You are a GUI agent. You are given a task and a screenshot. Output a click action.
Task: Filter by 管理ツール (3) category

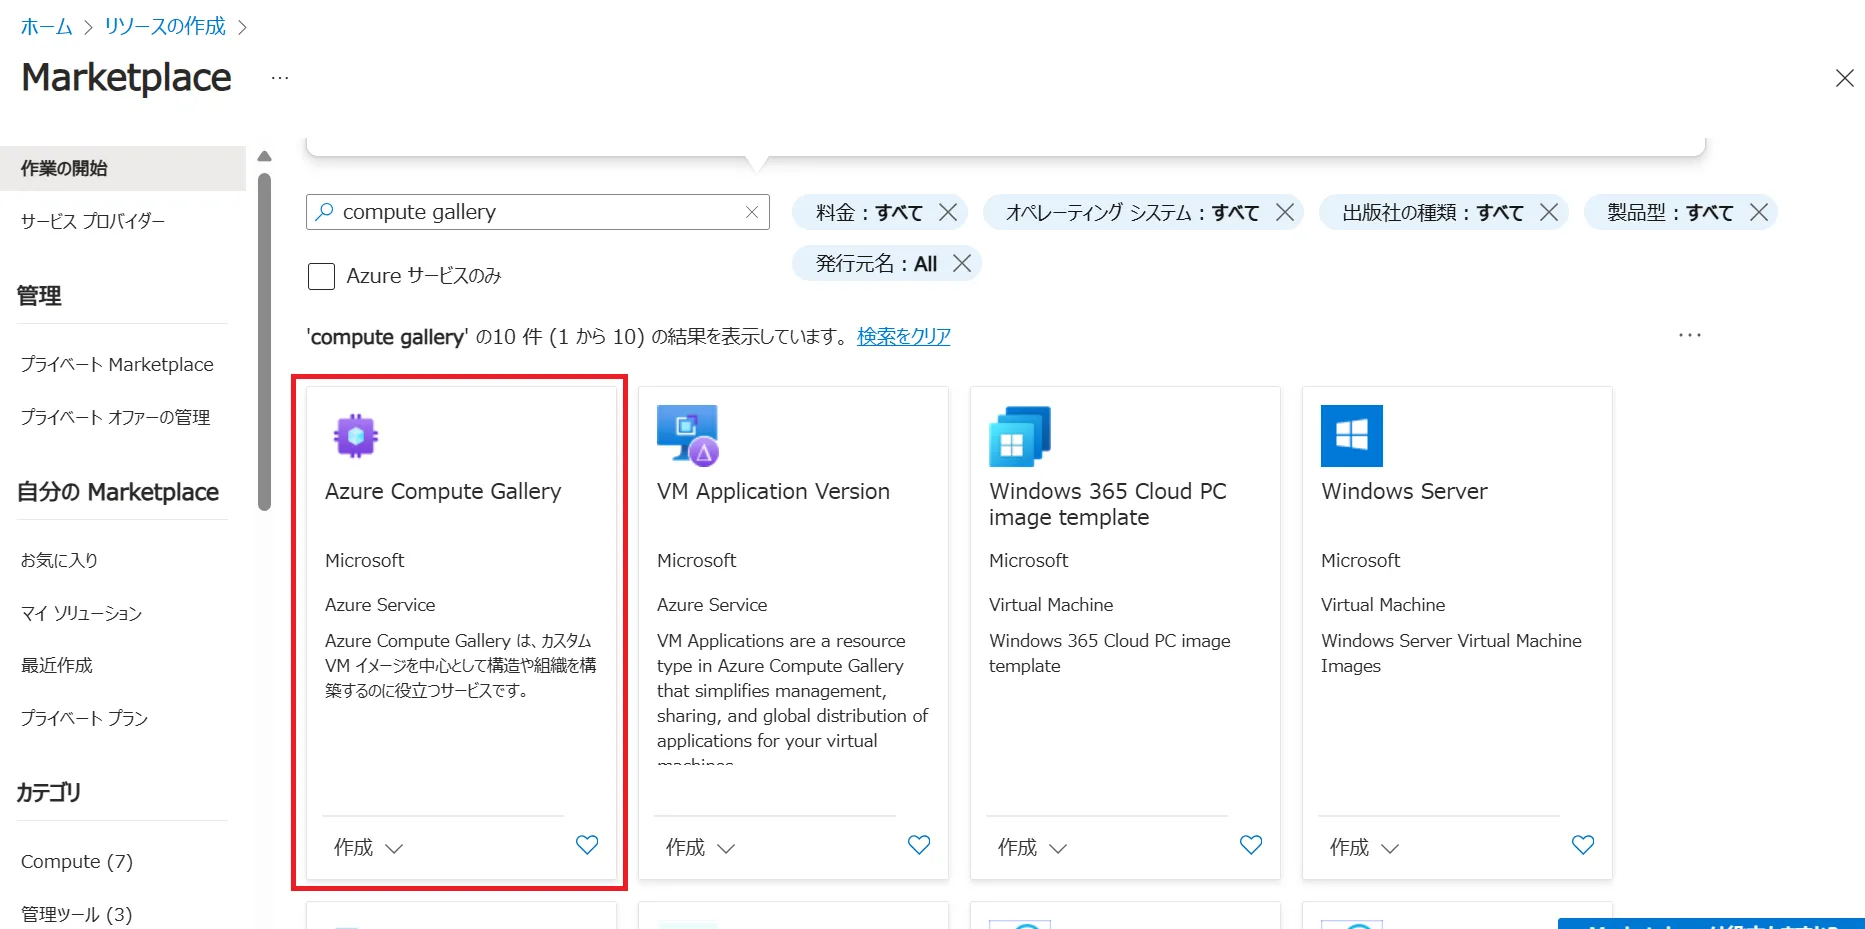[76, 914]
